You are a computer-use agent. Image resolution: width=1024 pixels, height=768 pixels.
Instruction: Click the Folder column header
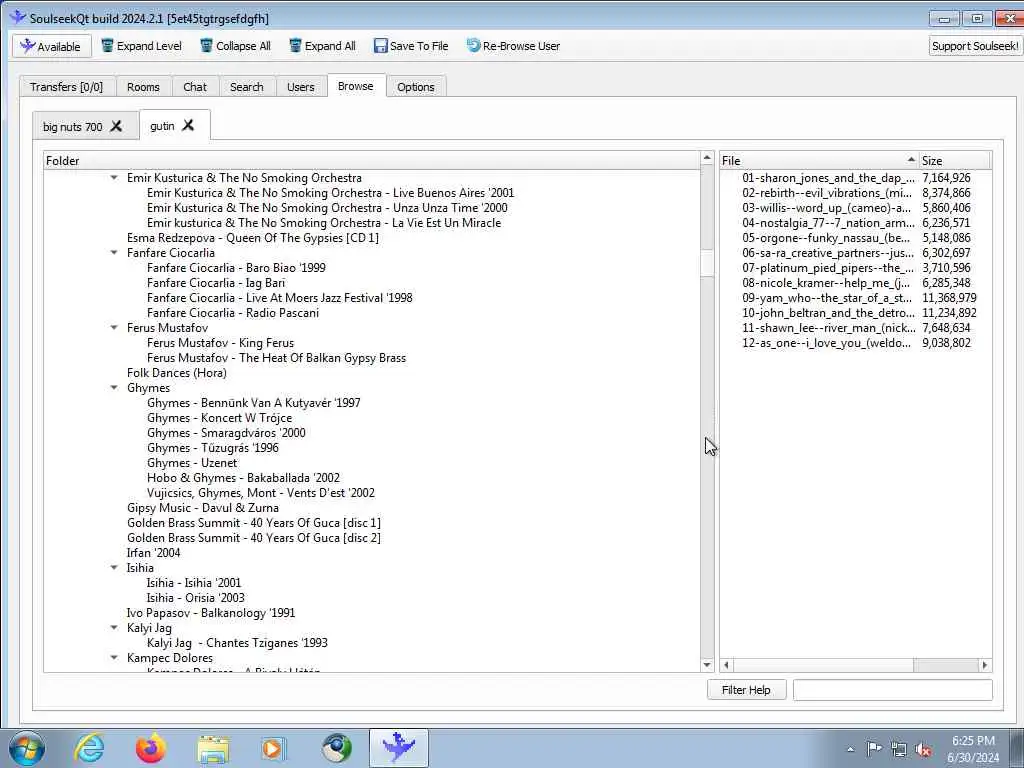point(372,161)
